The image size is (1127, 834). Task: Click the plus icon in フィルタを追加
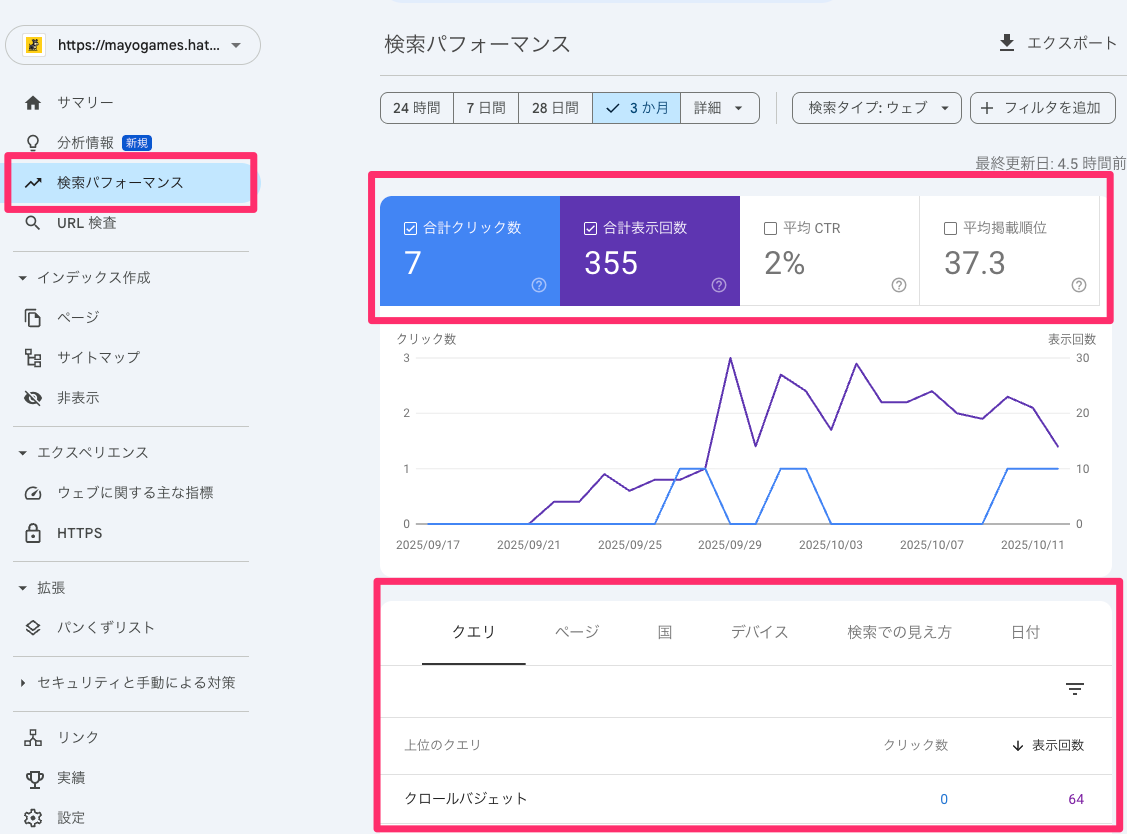coord(987,108)
